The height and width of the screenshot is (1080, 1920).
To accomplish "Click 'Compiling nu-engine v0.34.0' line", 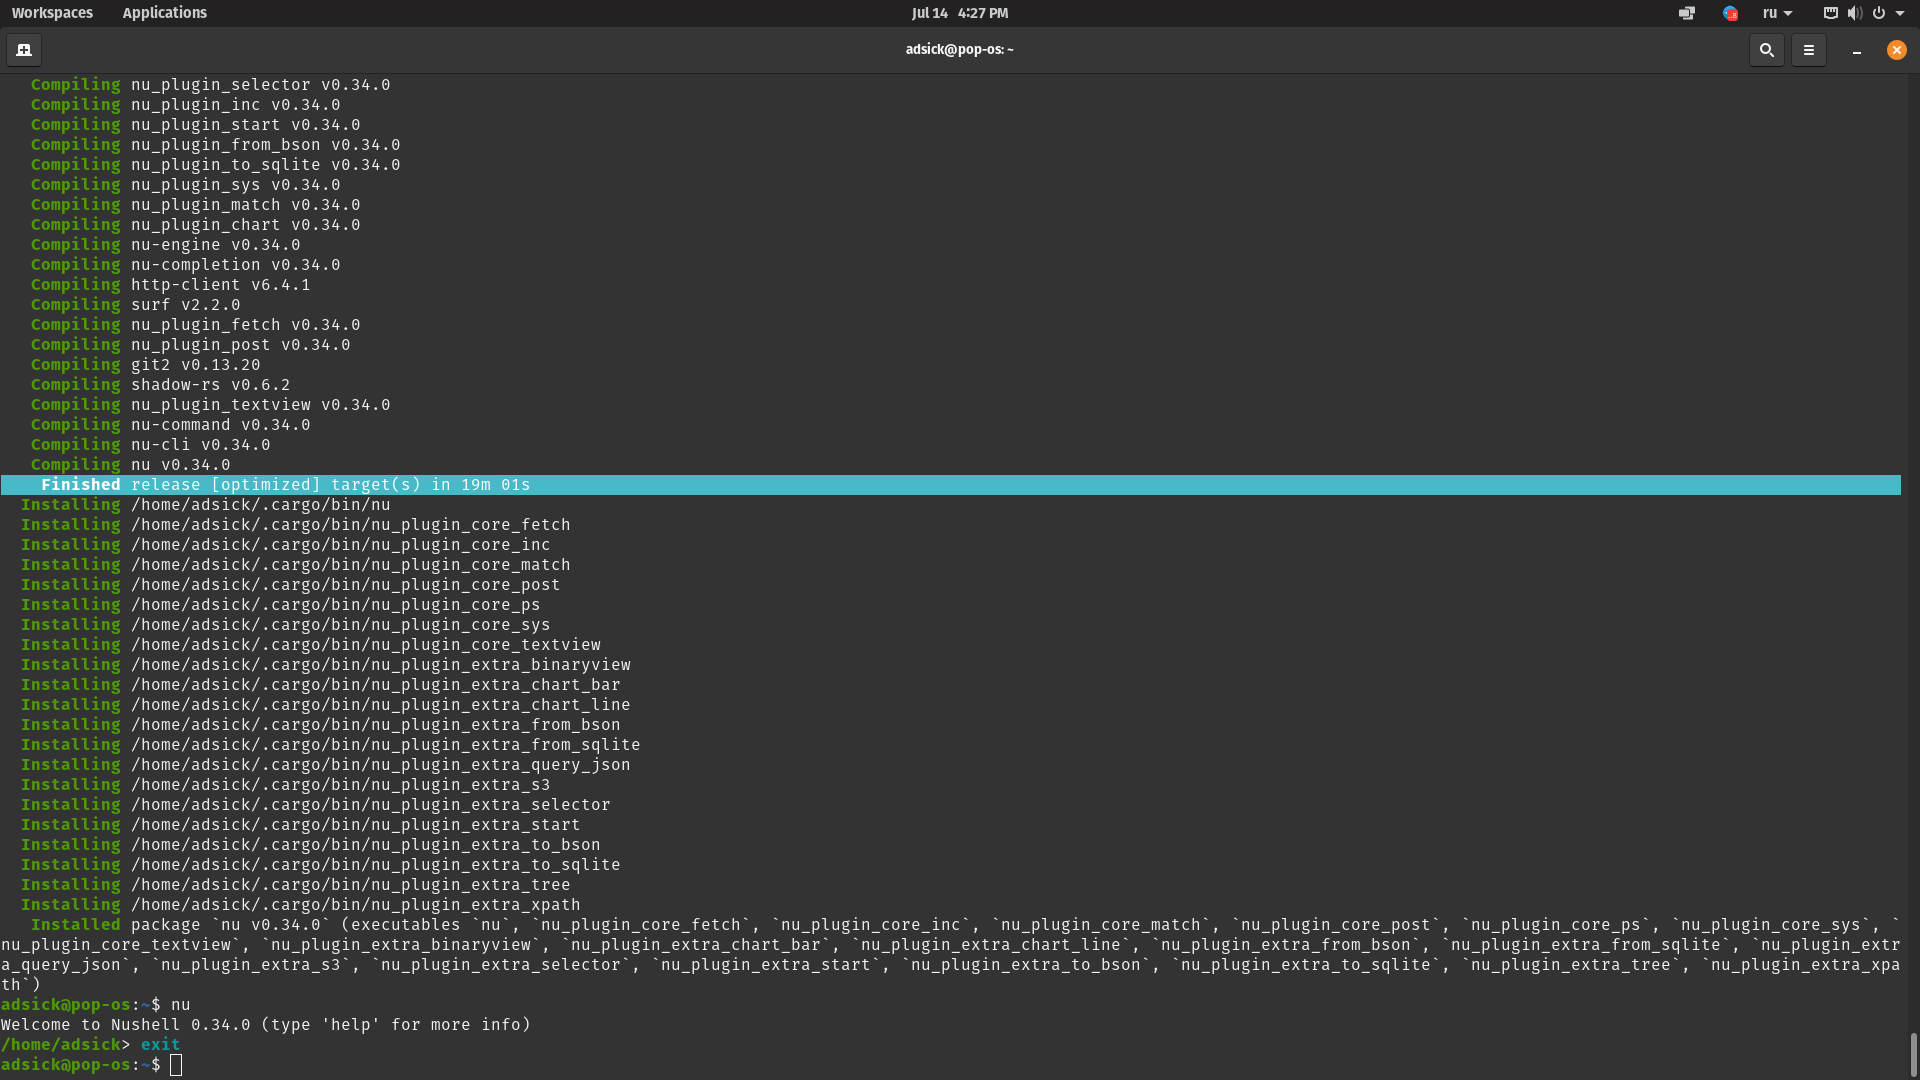I will [x=165, y=245].
